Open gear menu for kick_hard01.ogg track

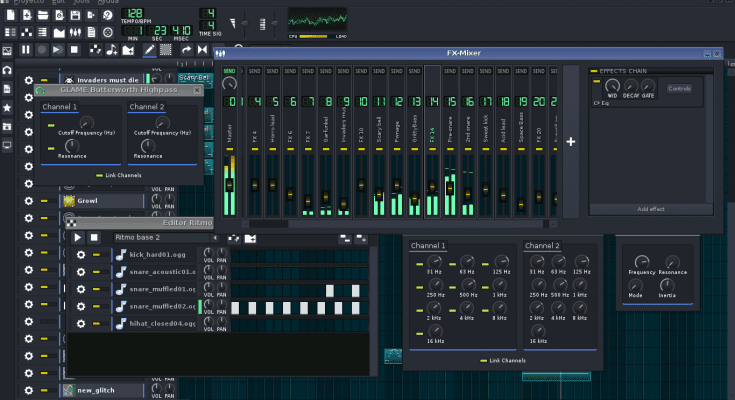tap(81, 255)
